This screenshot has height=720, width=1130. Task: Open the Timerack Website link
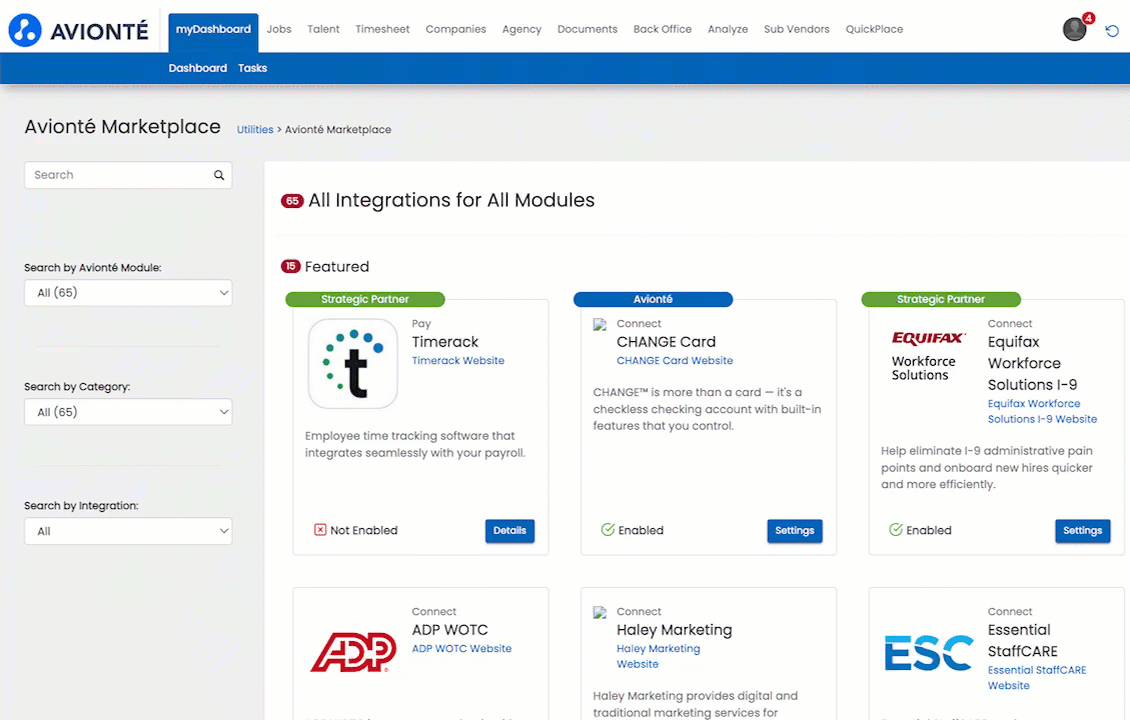click(x=458, y=360)
